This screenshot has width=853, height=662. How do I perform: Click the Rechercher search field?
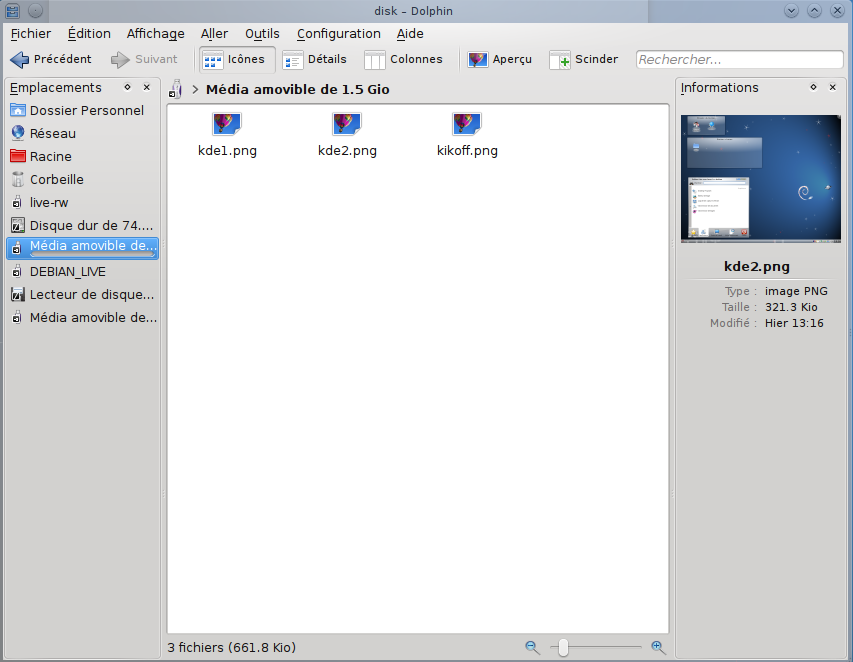click(739, 60)
